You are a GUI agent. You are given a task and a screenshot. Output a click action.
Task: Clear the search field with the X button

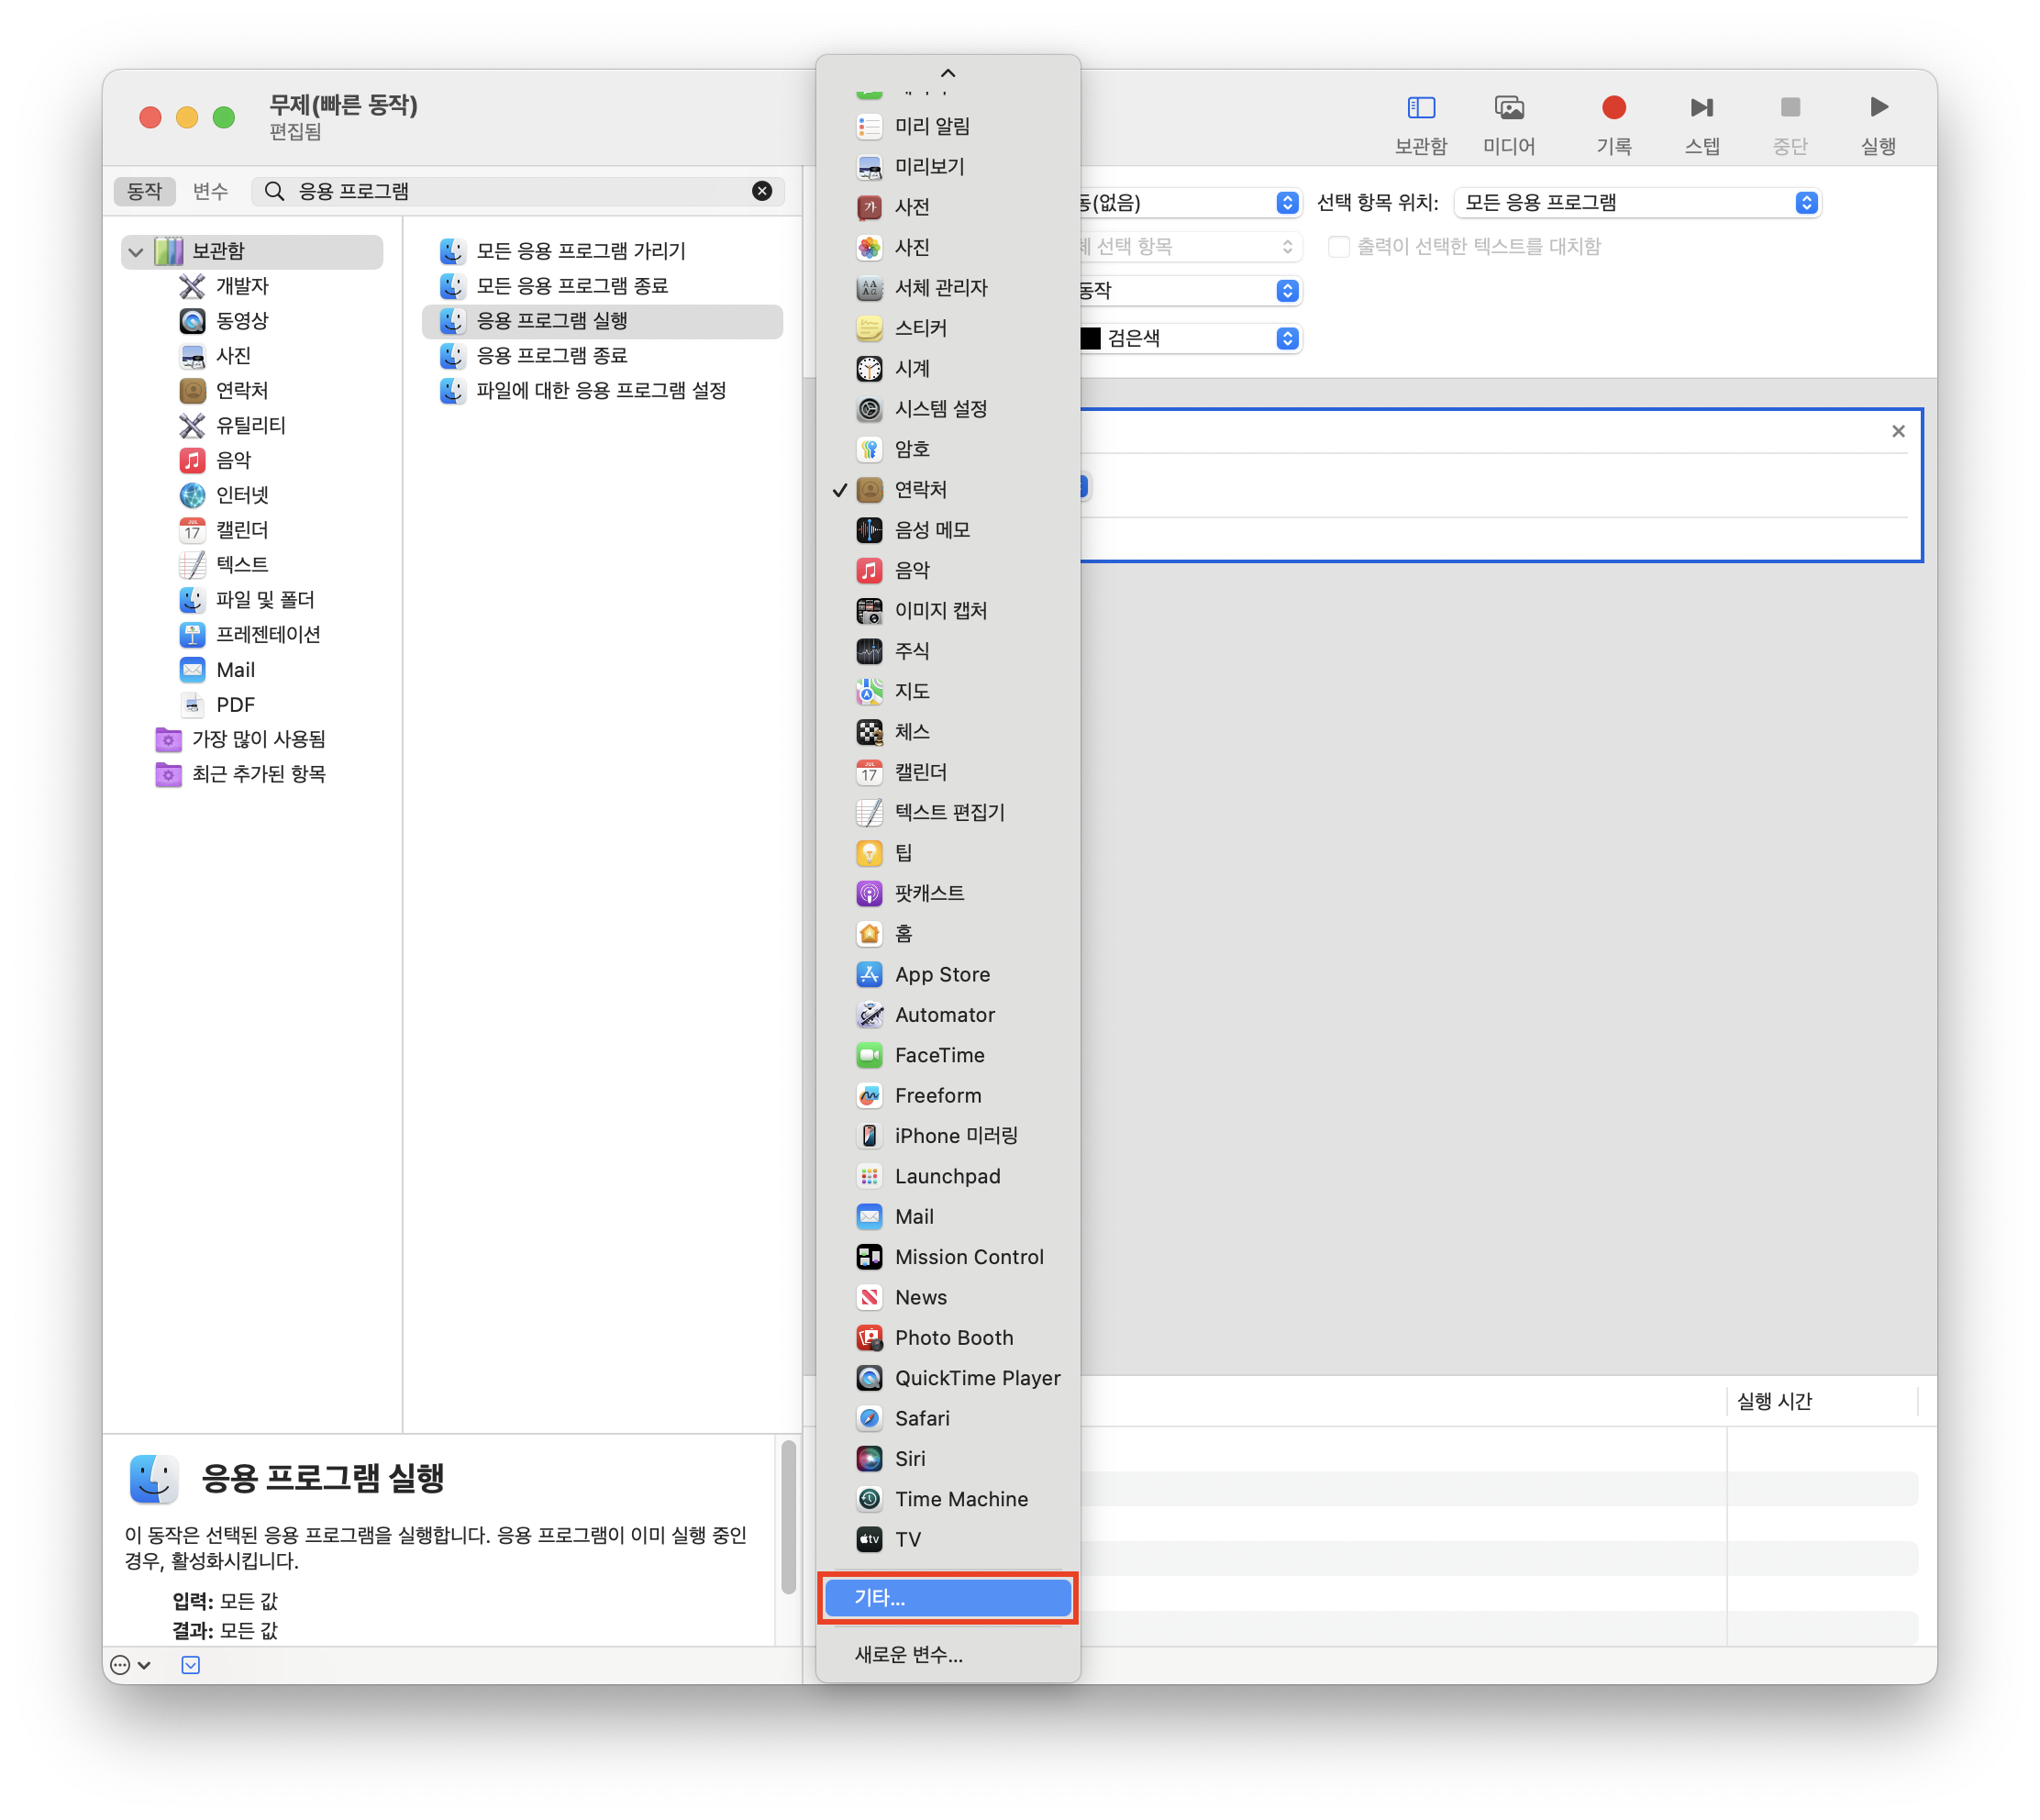761,191
